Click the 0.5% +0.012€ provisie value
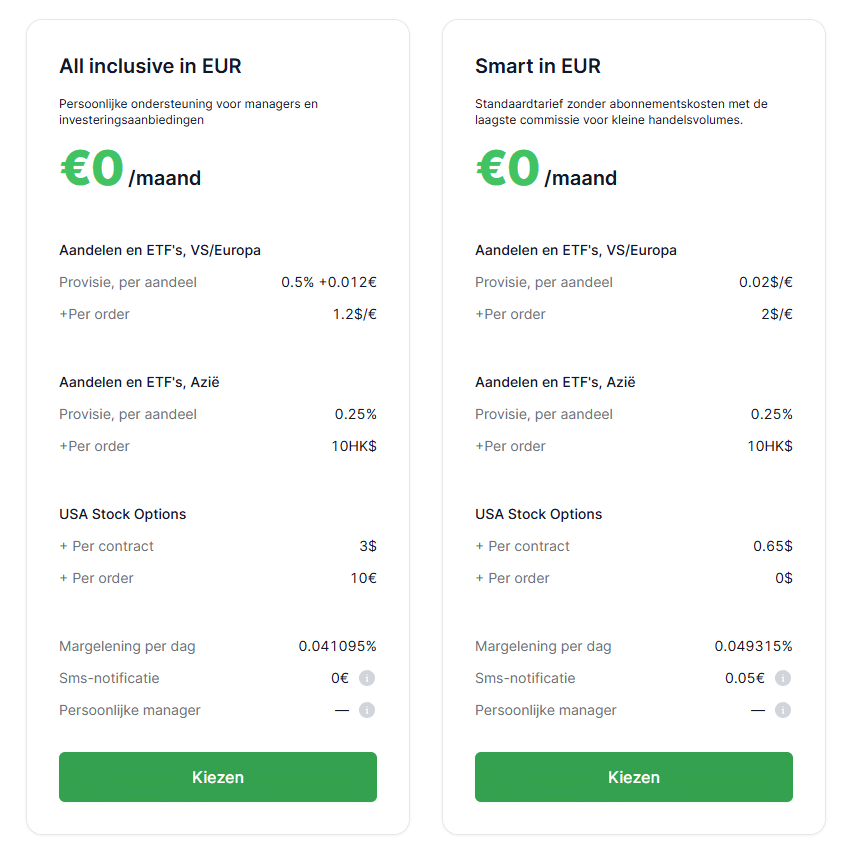The image size is (848, 858). click(329, 282)
